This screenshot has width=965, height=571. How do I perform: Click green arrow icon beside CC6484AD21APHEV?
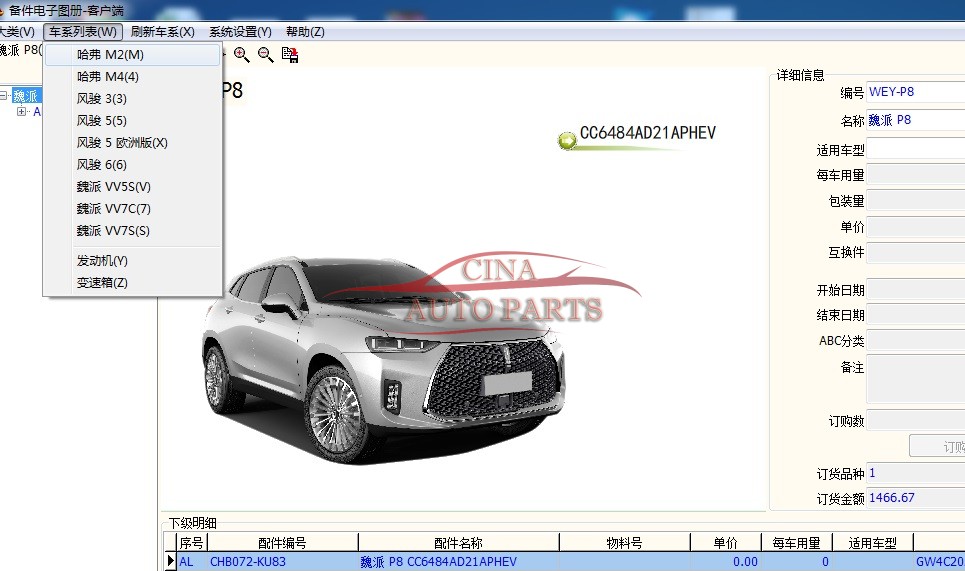[567, 141]
